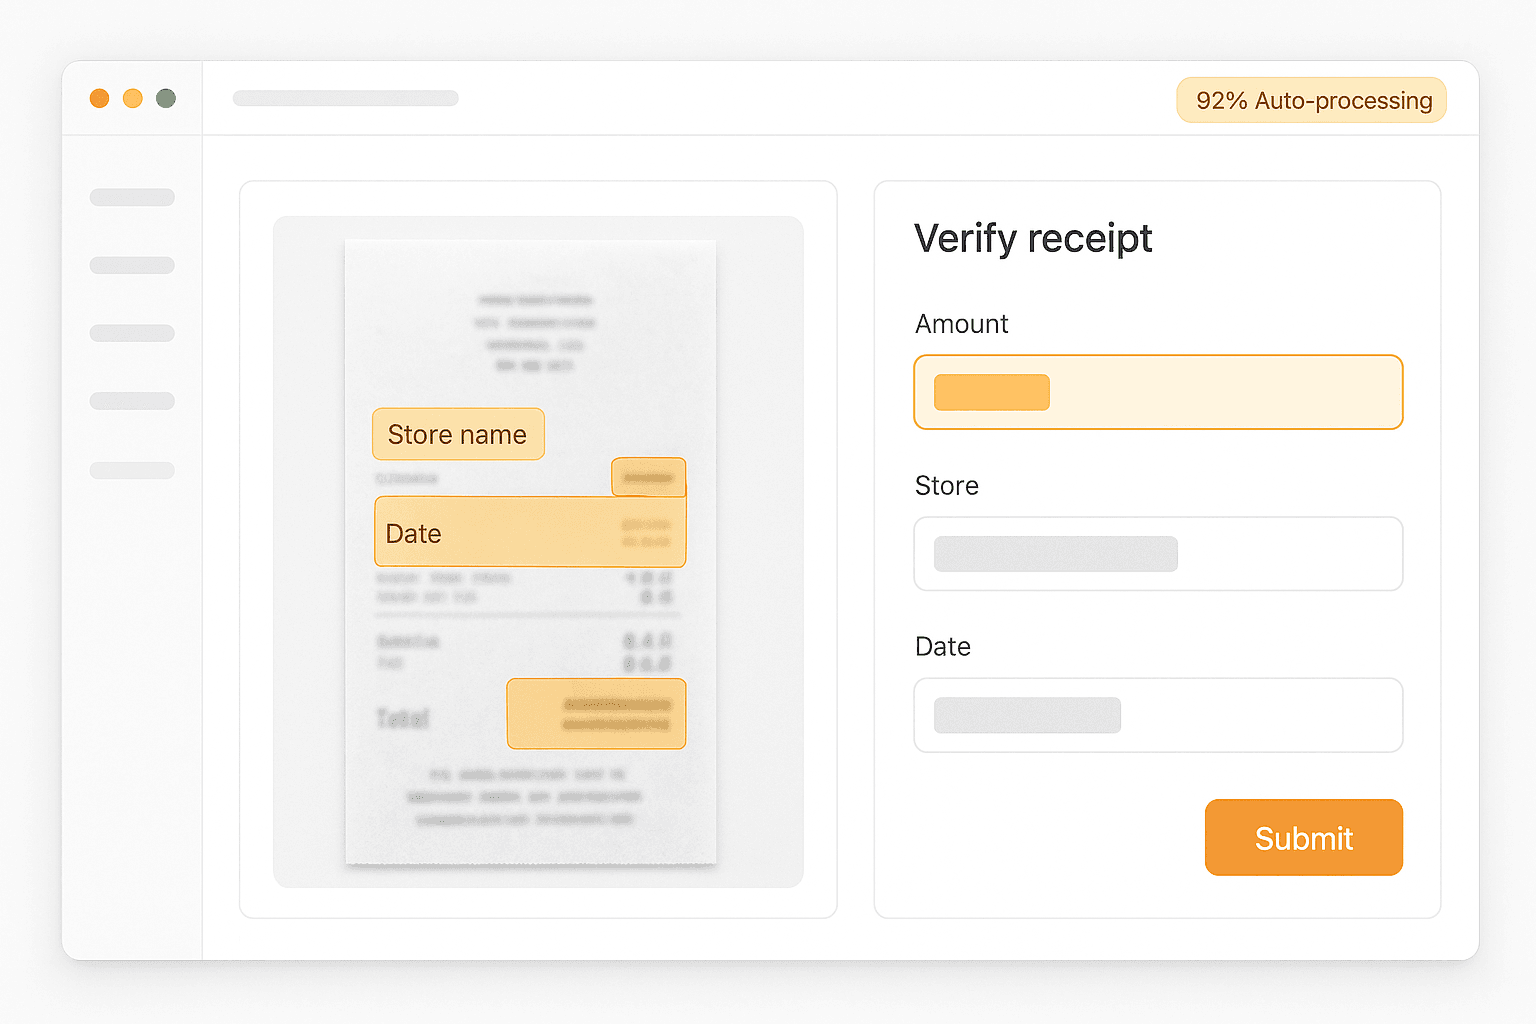The image size is (1536, 1024).
Task: Click the title bar placeholder
Action: click(x=346, y=98)
